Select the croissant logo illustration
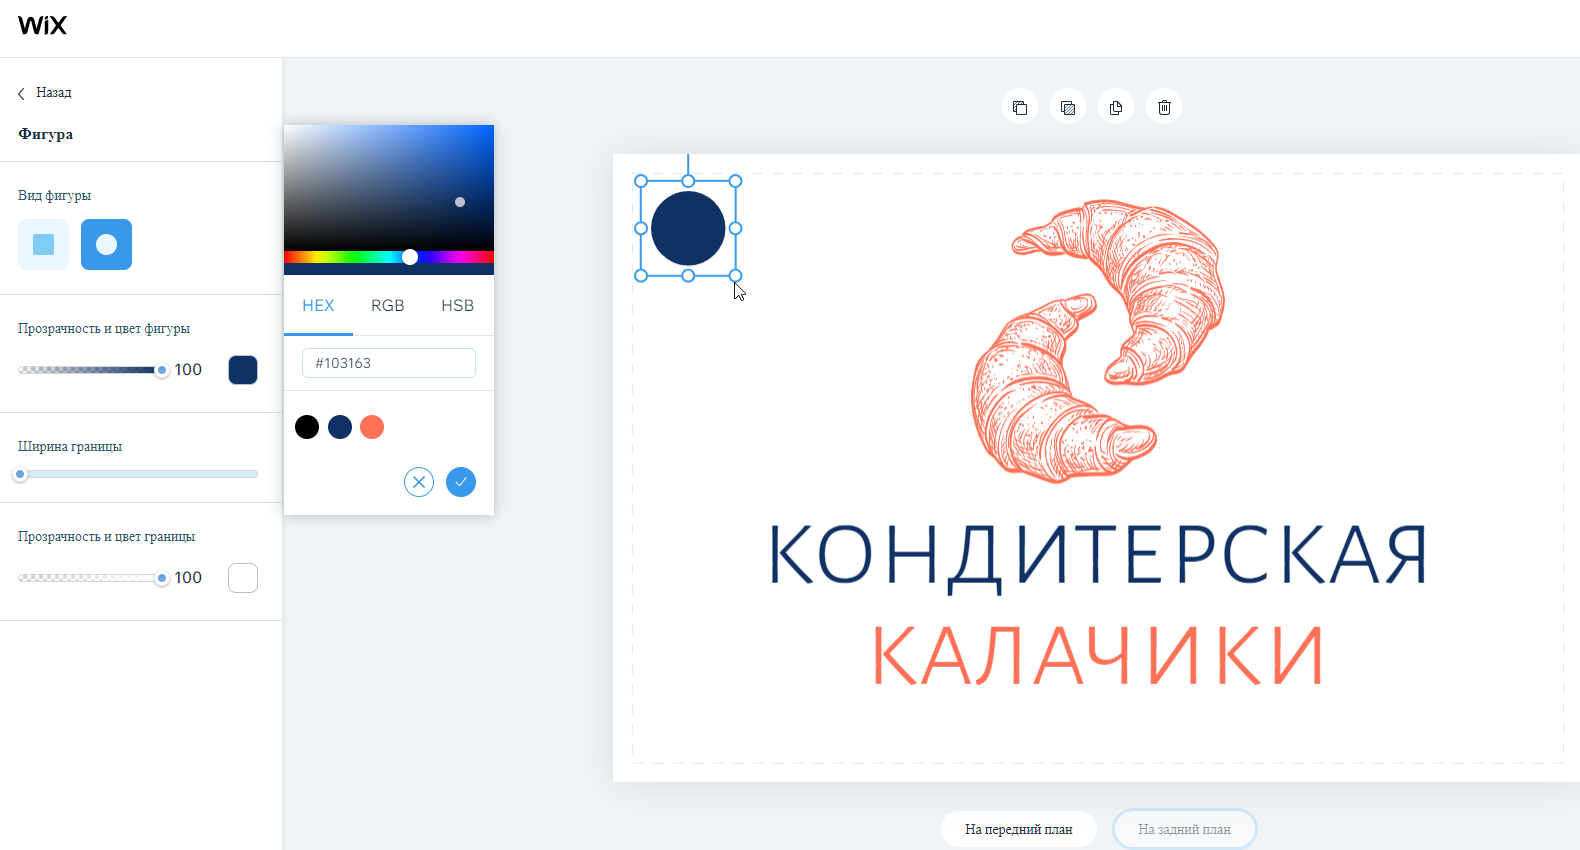This screenshot has width=1580, height=850. 1098,340
